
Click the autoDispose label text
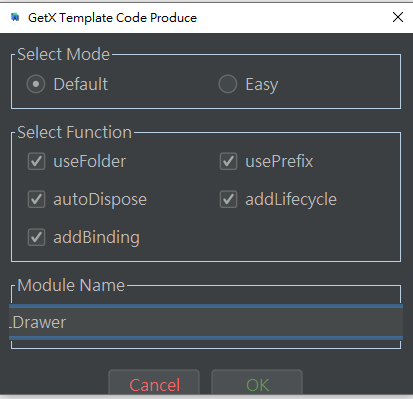[100, 200]
